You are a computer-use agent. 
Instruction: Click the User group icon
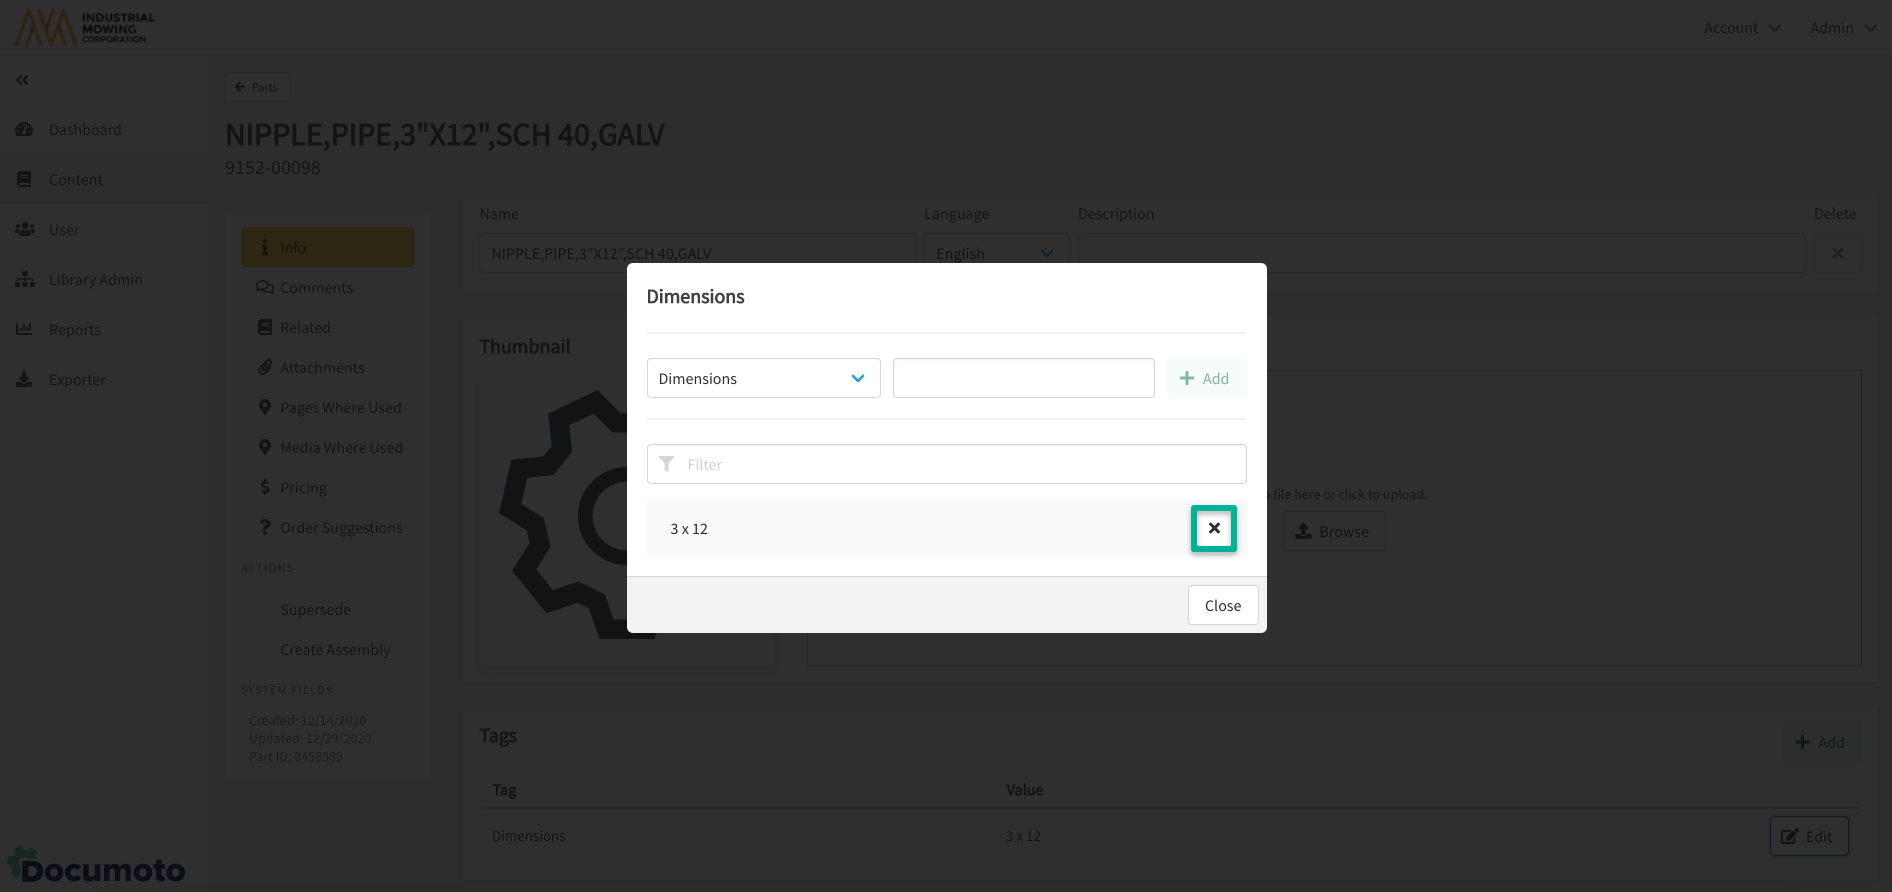click(25, 230)
